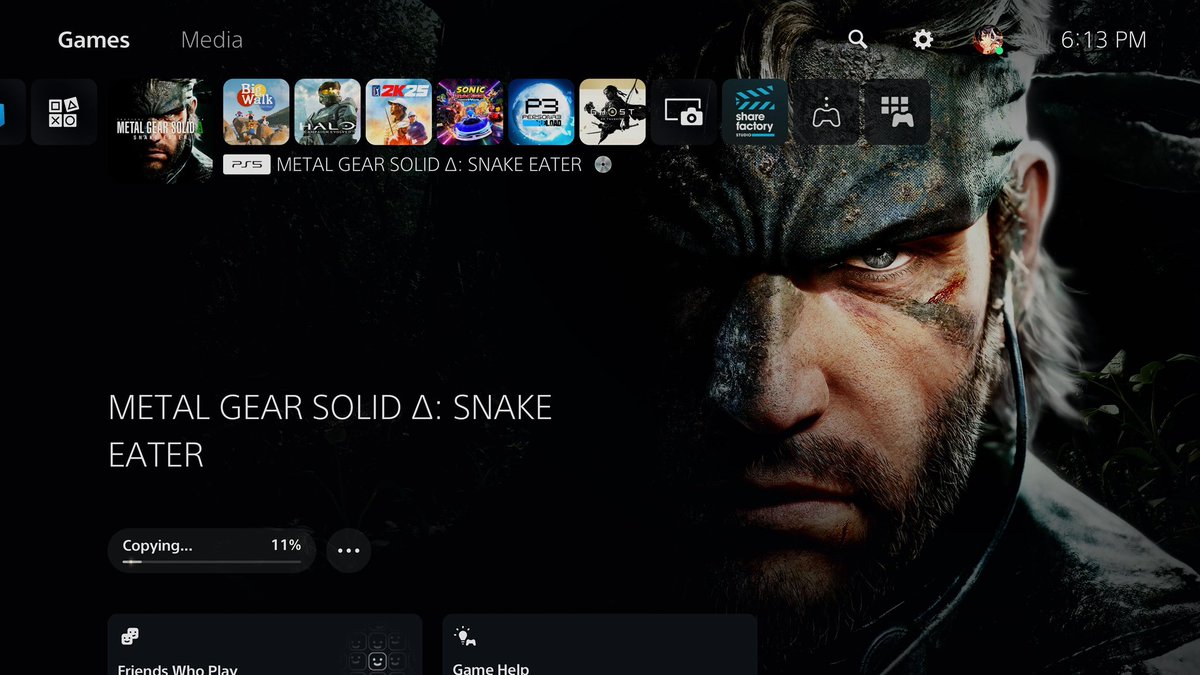The width and height of the screenshot is (1200, 675).
Task: Click the Copying progress button
Action: tap(212, 550)
